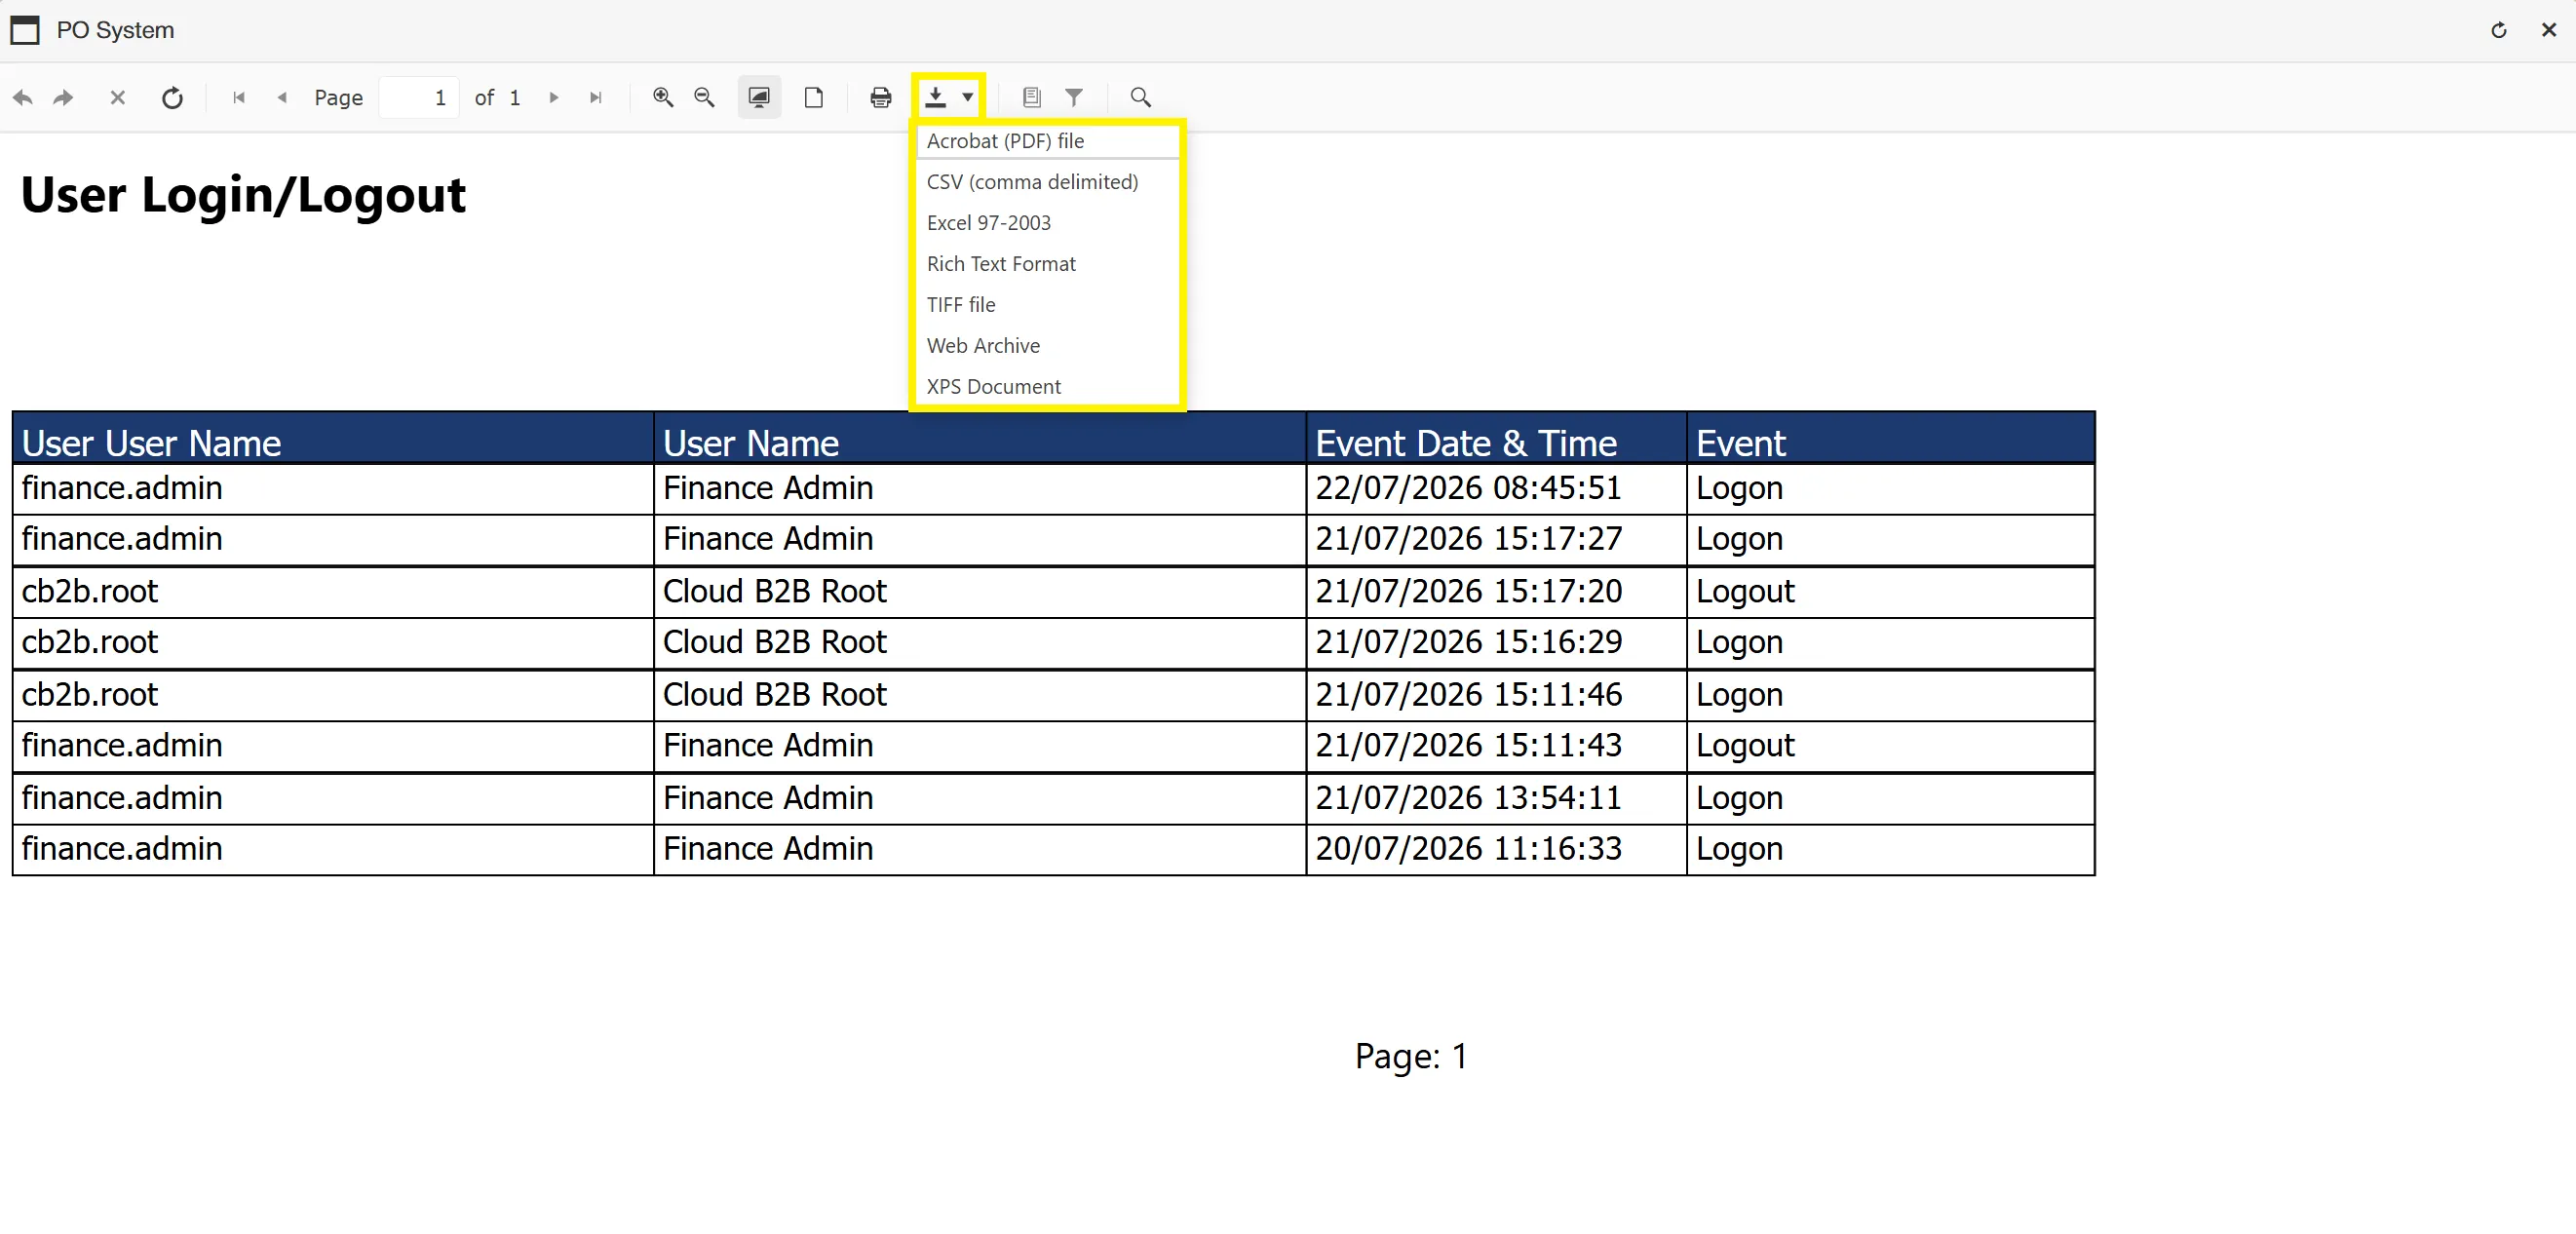Toggle print preview mode

pos(759,97)
